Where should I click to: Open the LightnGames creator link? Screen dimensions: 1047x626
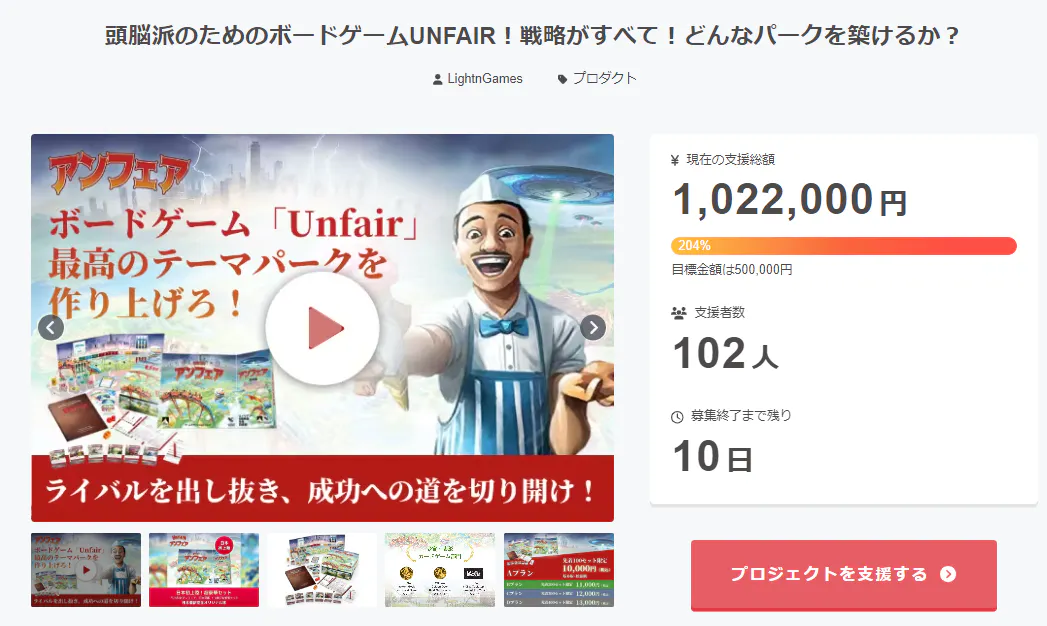point(485,79)
